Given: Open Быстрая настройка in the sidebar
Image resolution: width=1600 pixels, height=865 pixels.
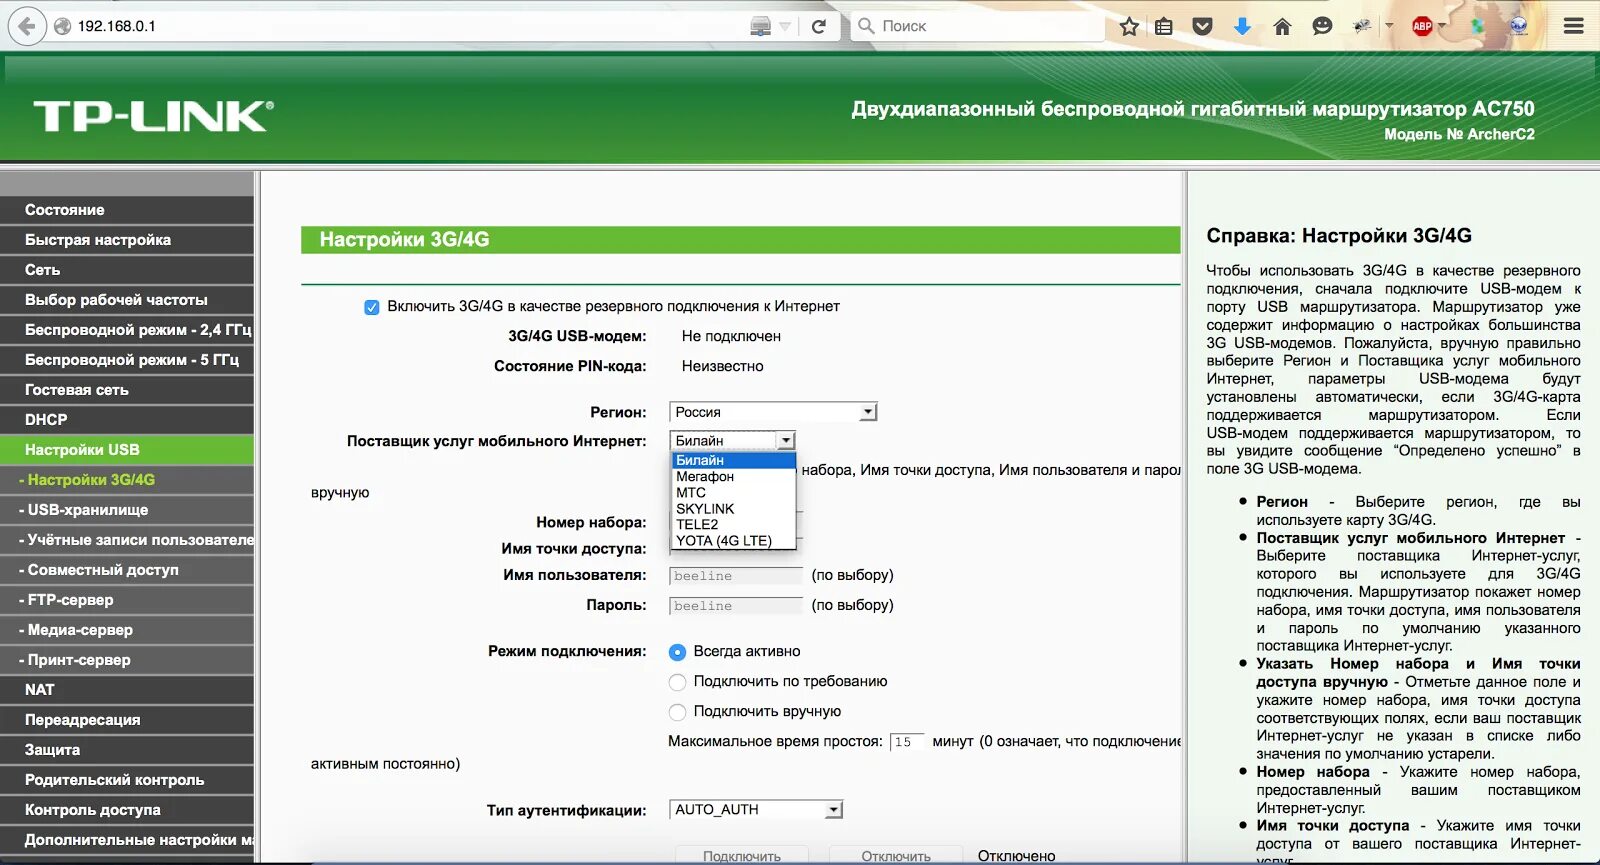Looking at the screenshot, I should point(127,240).
